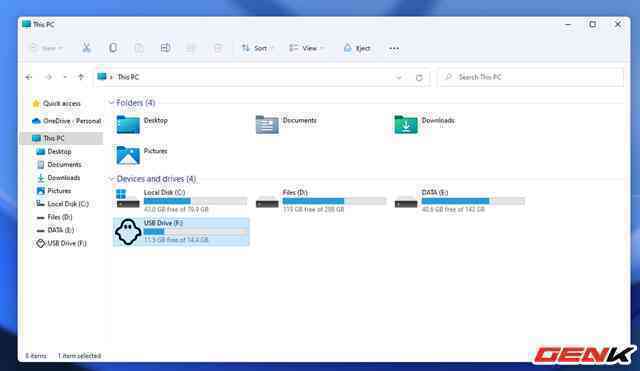
Task: Go up one level arrow
Action: point(81,77)
